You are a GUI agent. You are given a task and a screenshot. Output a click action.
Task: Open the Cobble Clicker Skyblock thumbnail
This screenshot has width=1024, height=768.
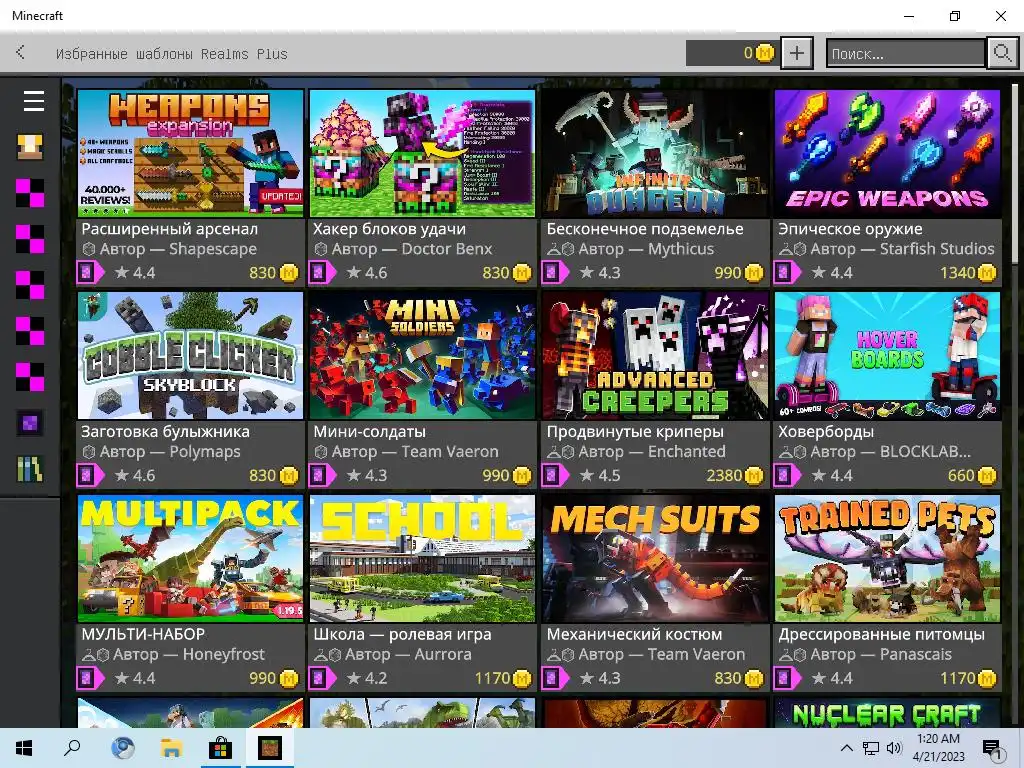point(190,355)
